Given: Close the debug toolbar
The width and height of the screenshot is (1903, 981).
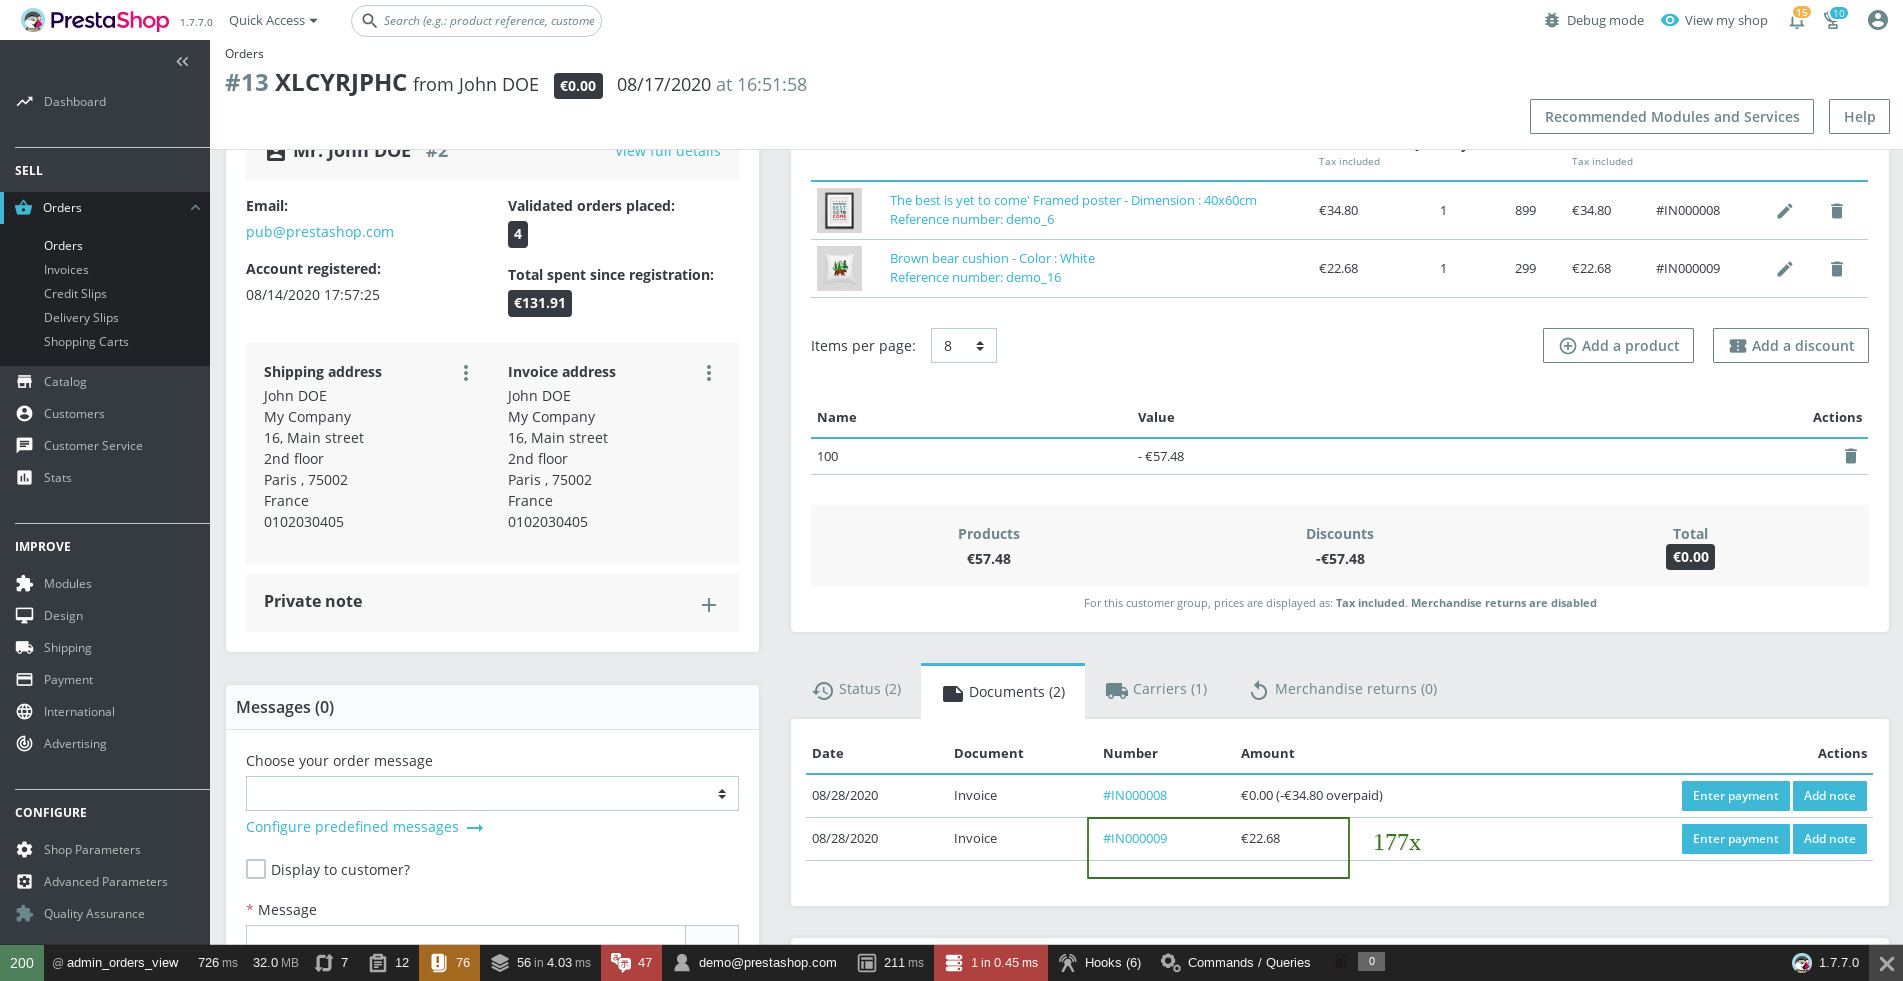Looking at the screenshot, I should (1886, 963).
